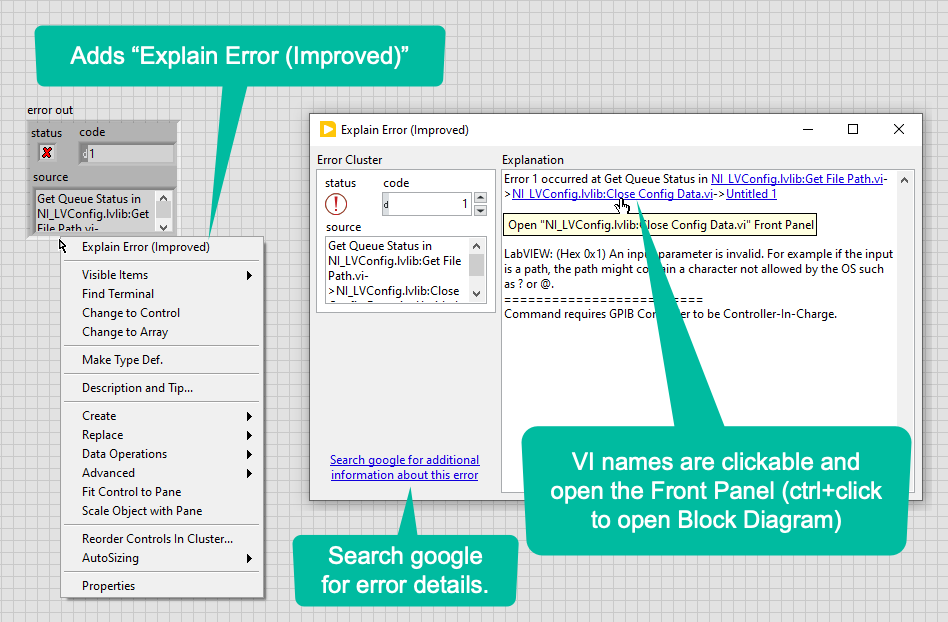
Task: Expand the "Visible Items" submenu
Action: 114,274
